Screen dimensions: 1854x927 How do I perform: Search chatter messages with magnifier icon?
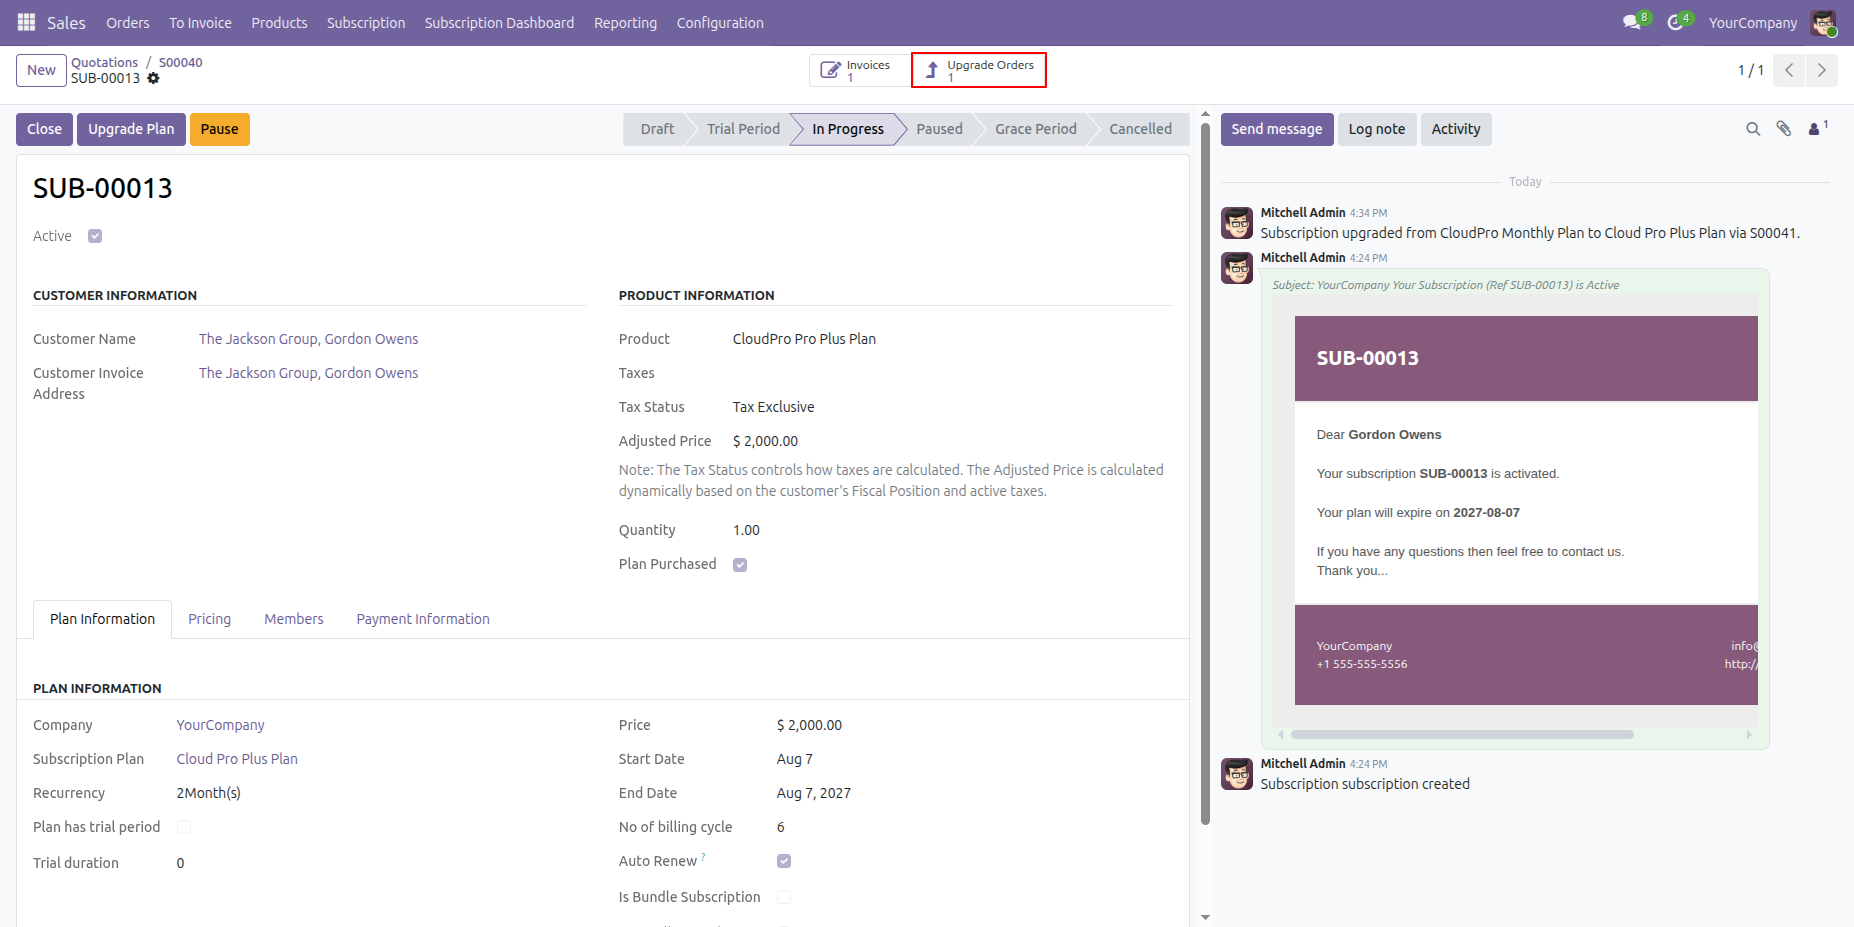click(x=1753, y=129)
